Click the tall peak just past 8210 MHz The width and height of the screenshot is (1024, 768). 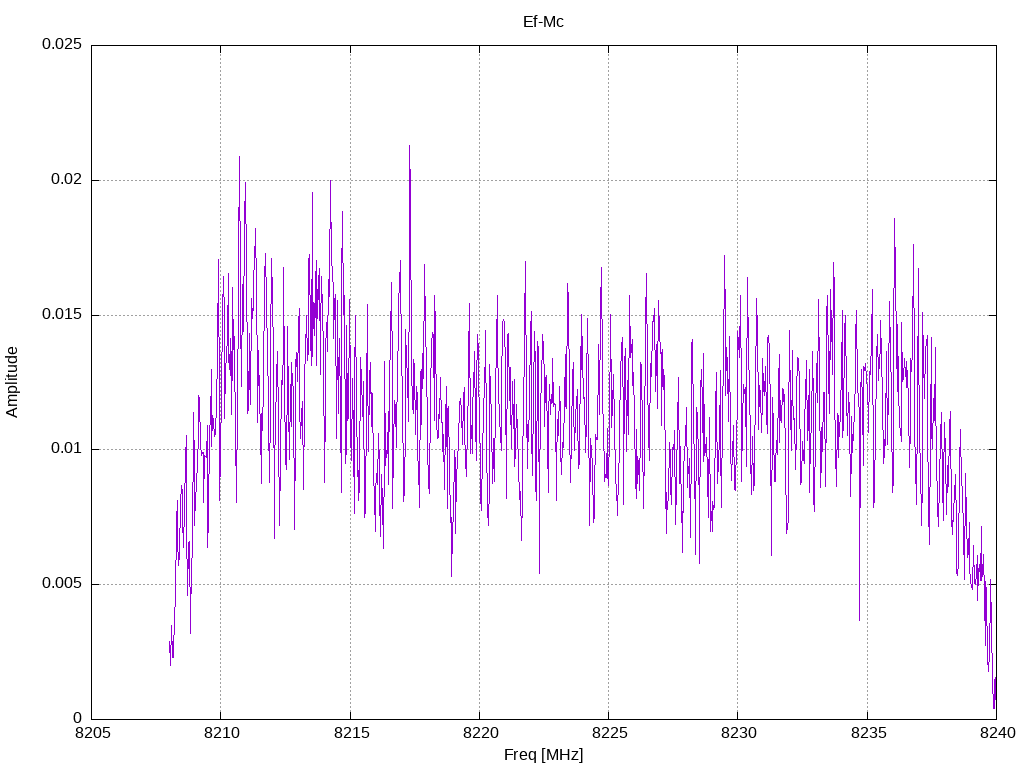239,157
